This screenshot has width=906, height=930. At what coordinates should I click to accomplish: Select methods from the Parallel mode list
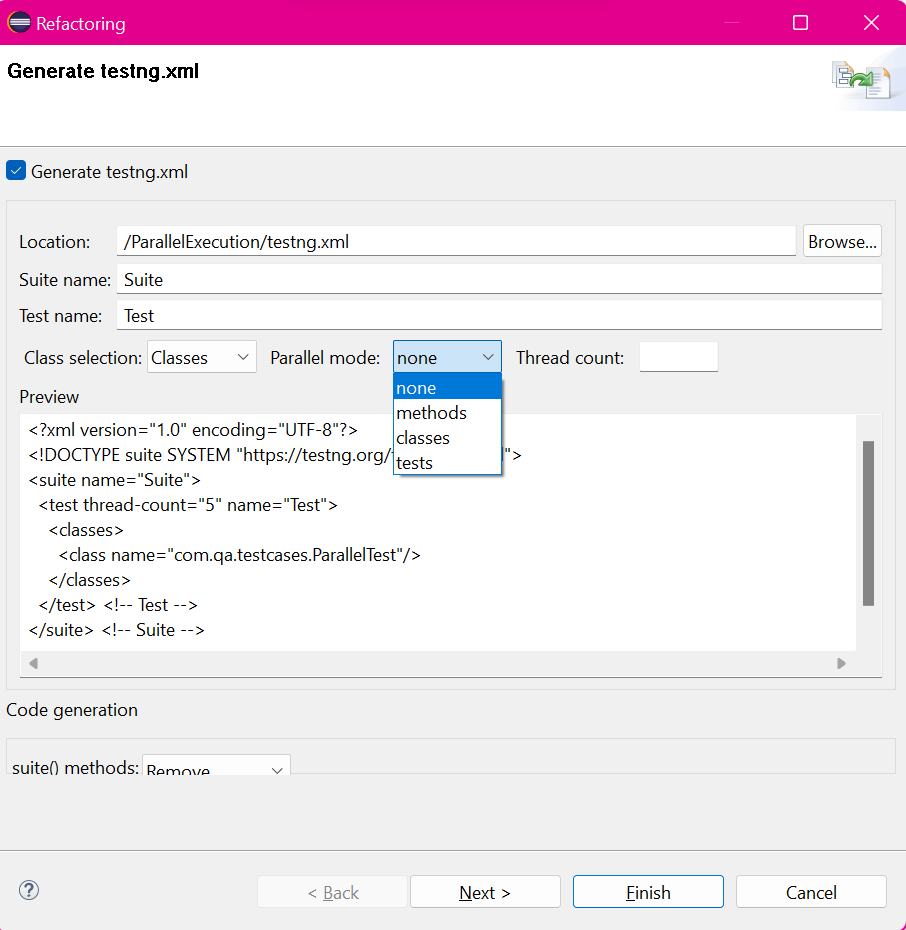(x=431, y=412)
